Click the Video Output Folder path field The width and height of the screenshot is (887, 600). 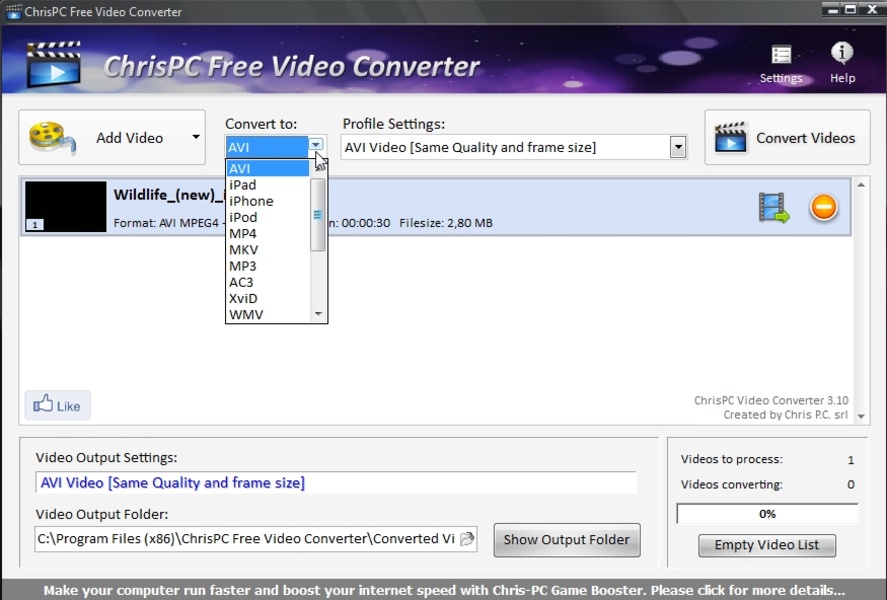point(246,539)
